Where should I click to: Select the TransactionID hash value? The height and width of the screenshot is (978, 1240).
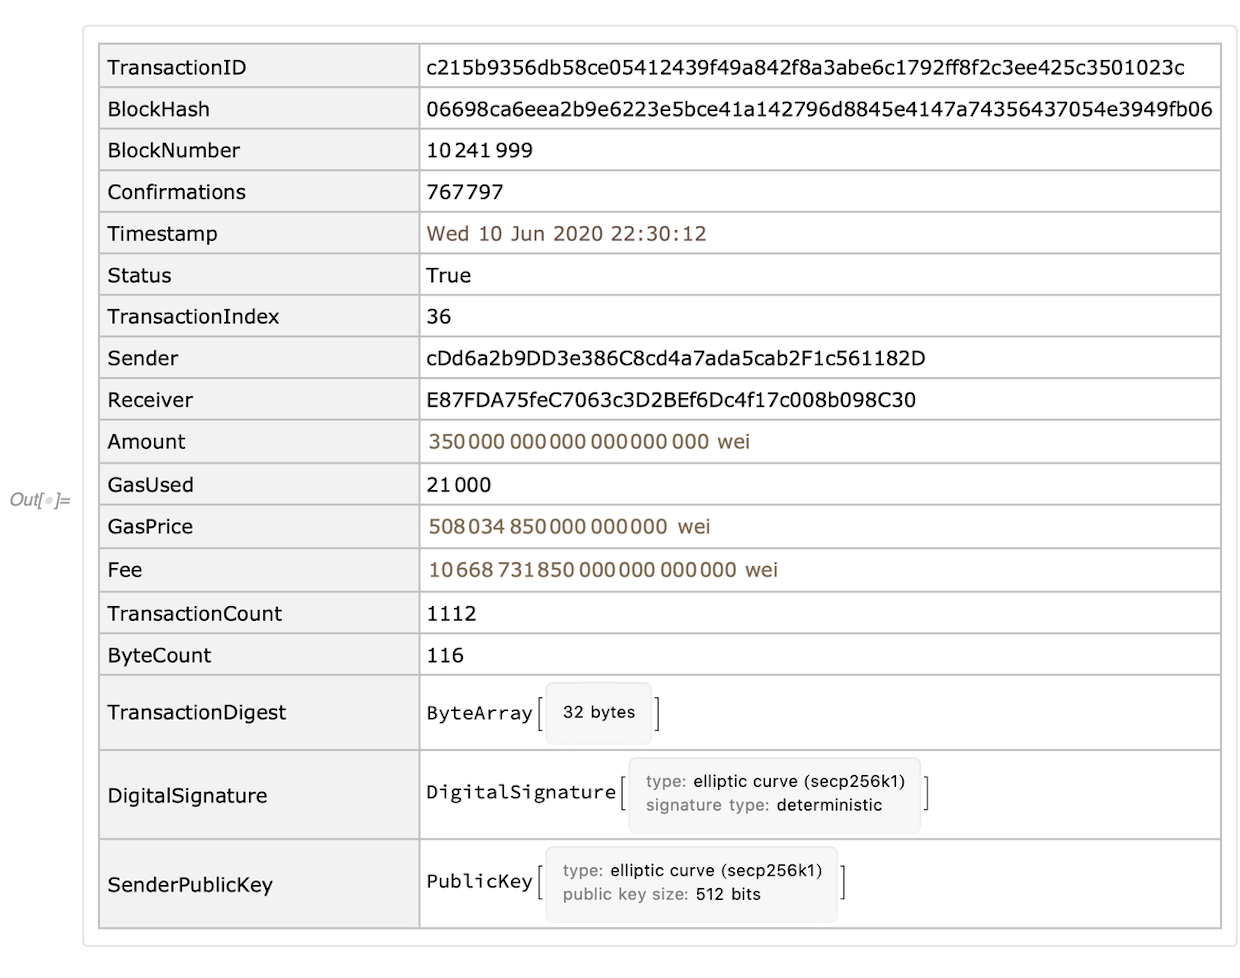pos(805,68)
